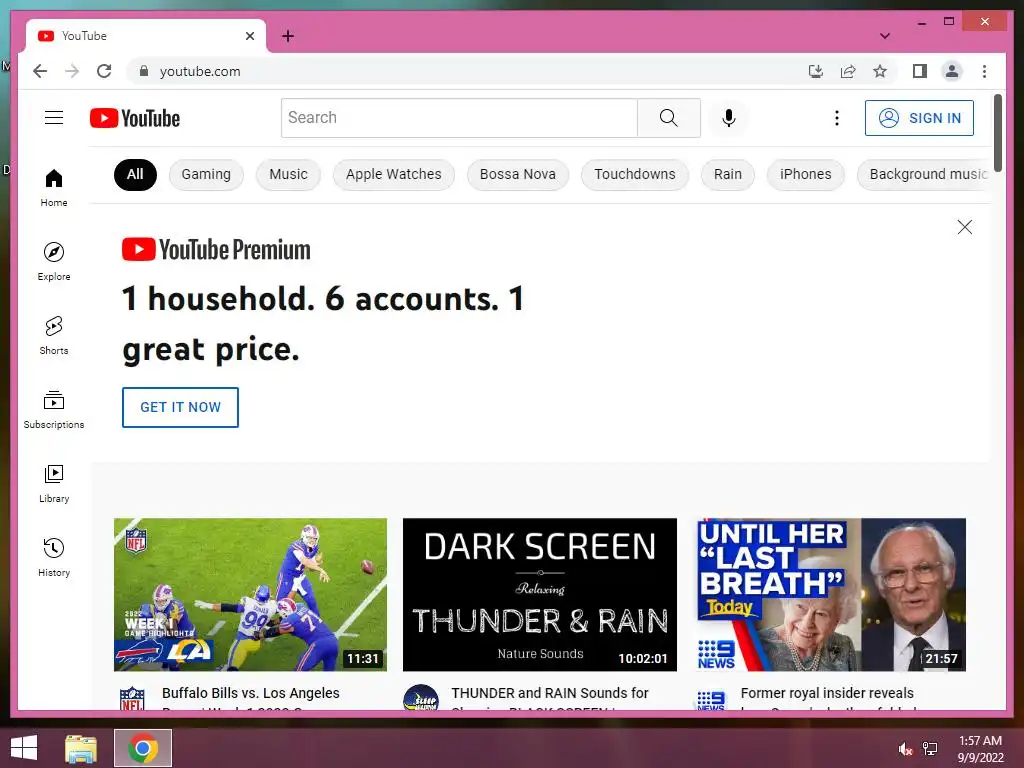The width and height of the screenshot is (1024, 768).
Task: Click share this page icon
Action: point(848,71)
